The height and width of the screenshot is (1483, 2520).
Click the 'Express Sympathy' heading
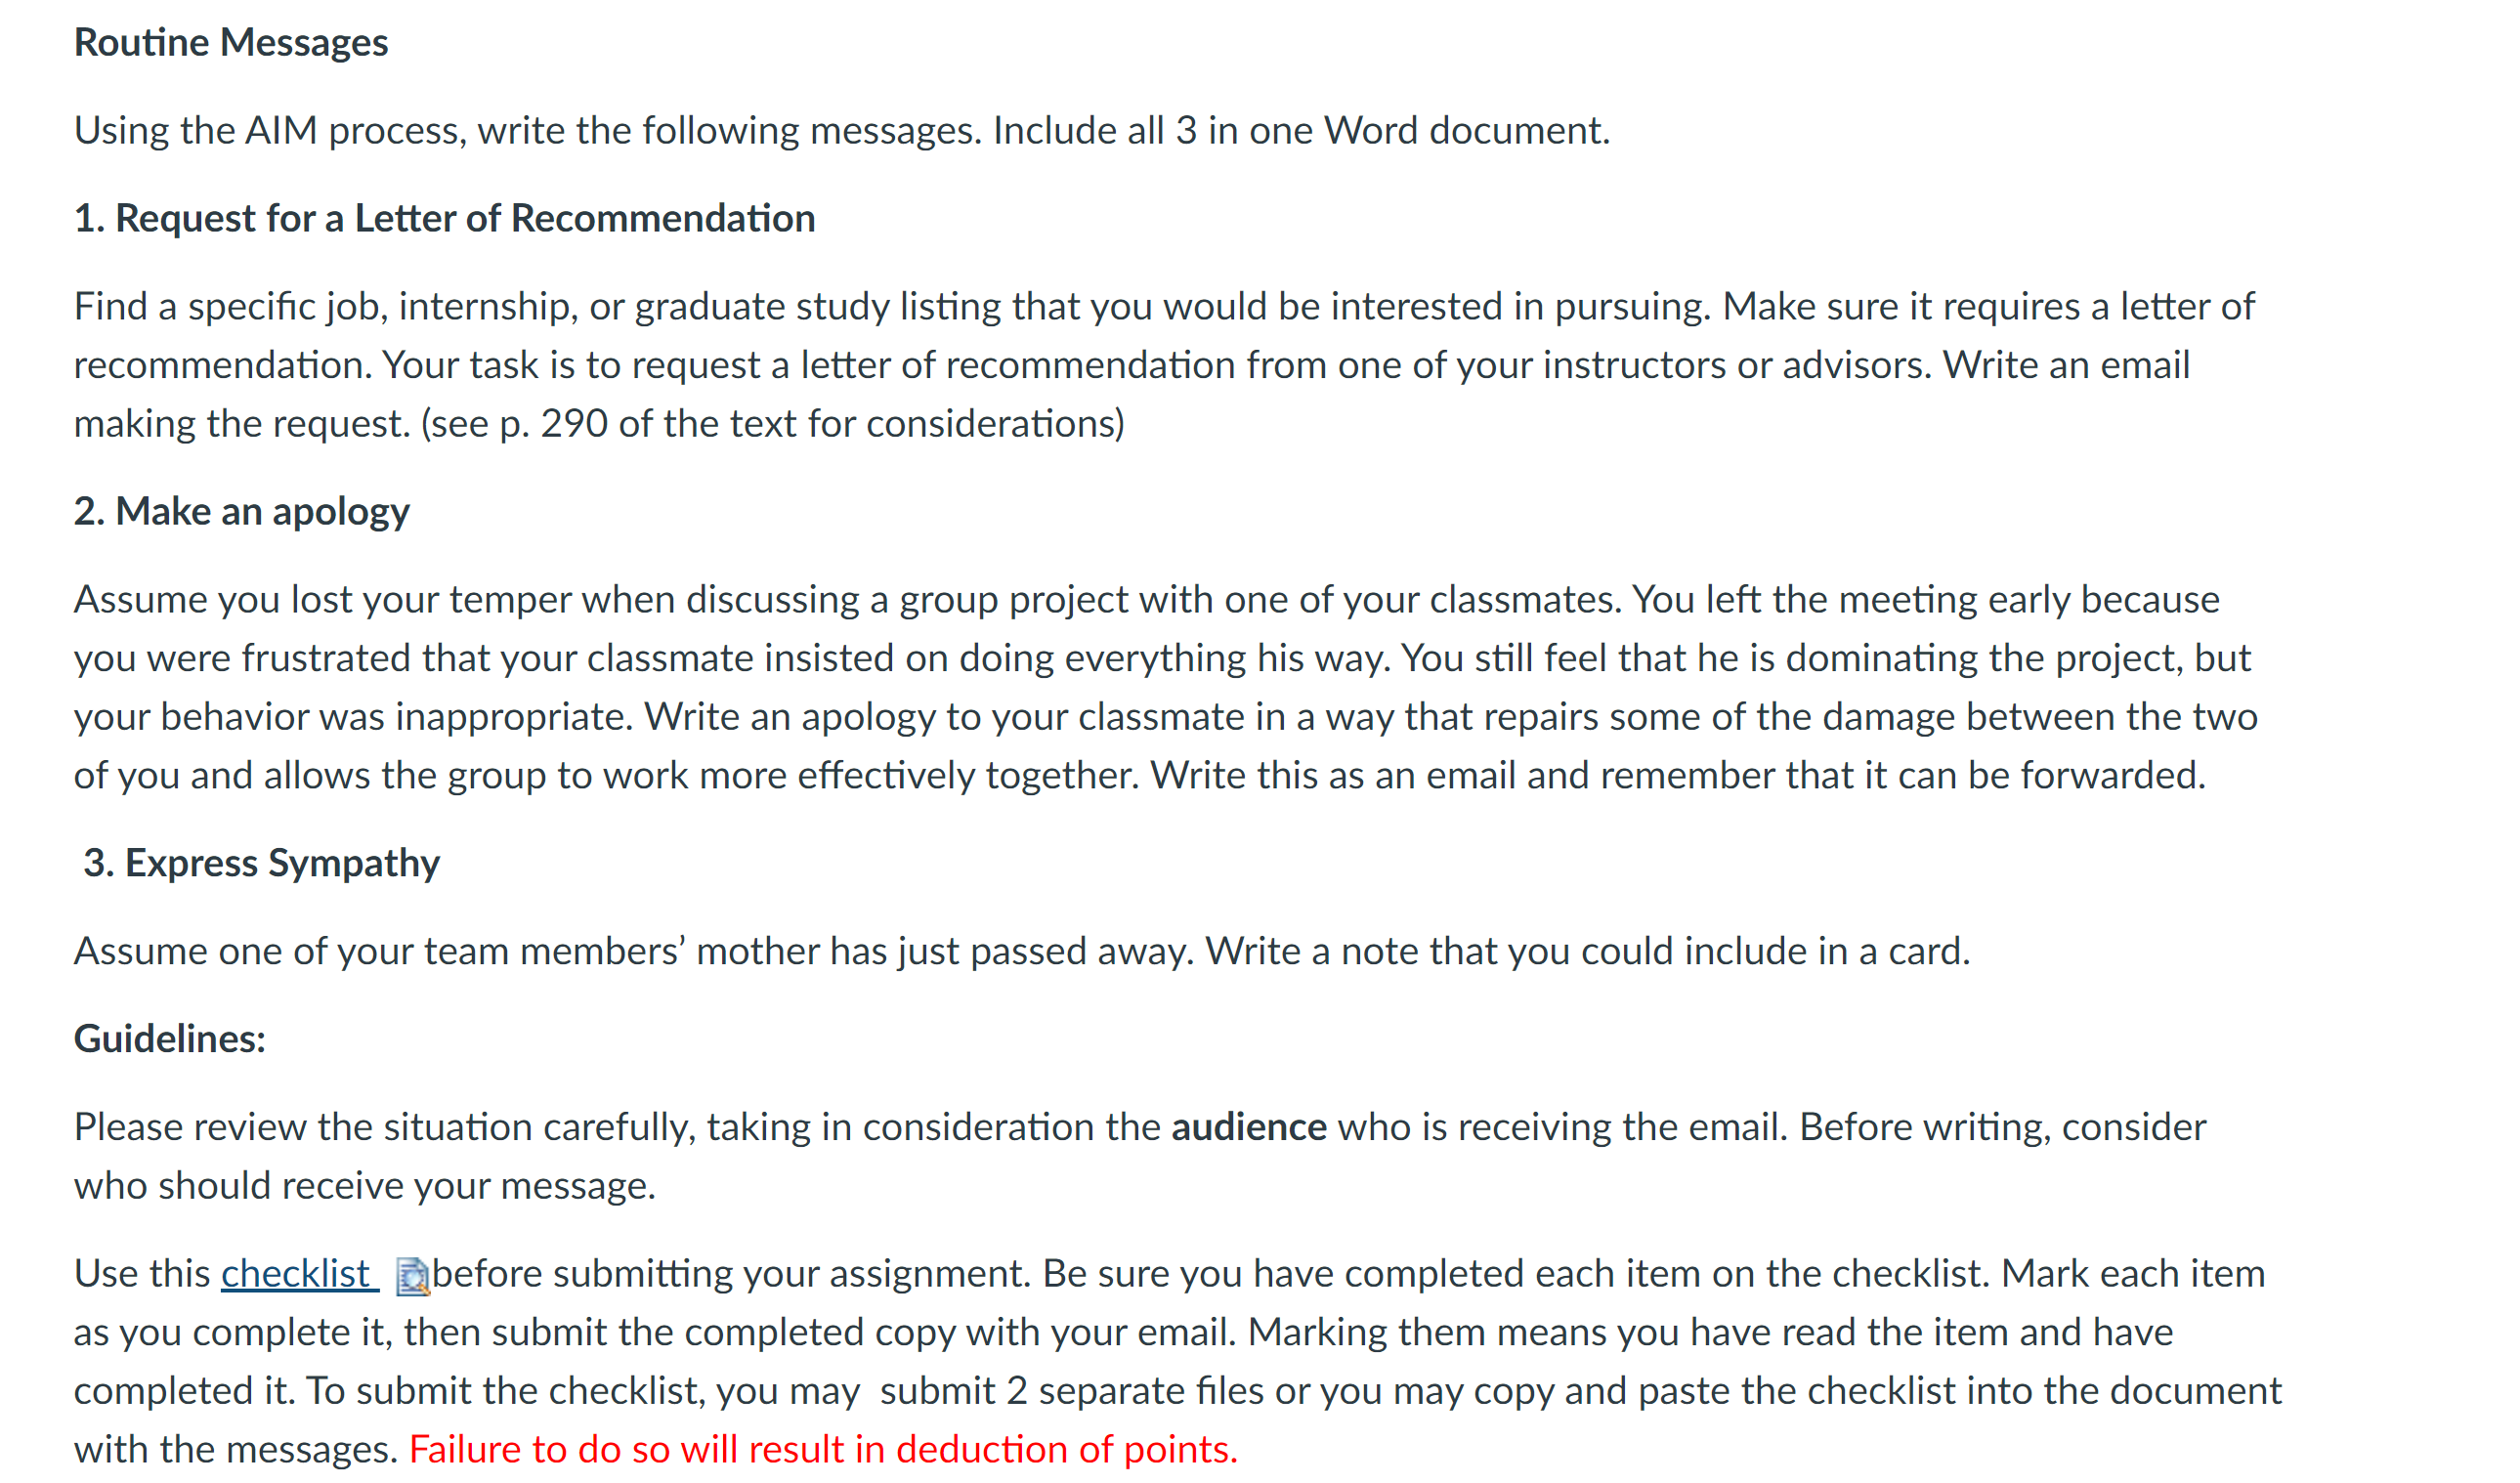[261, 863]
